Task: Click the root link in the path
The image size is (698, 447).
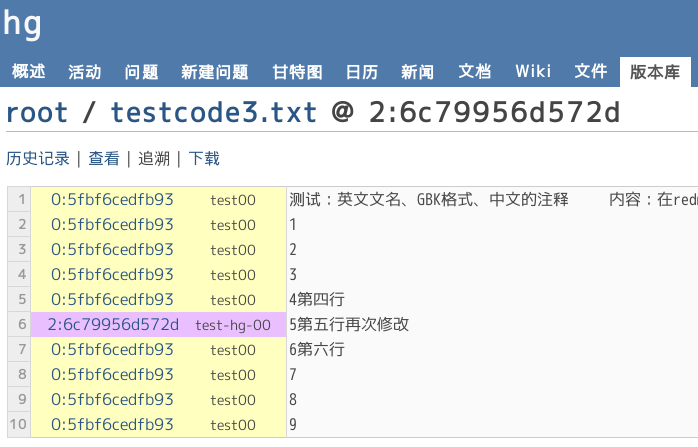Action: [x=36, y=112]
